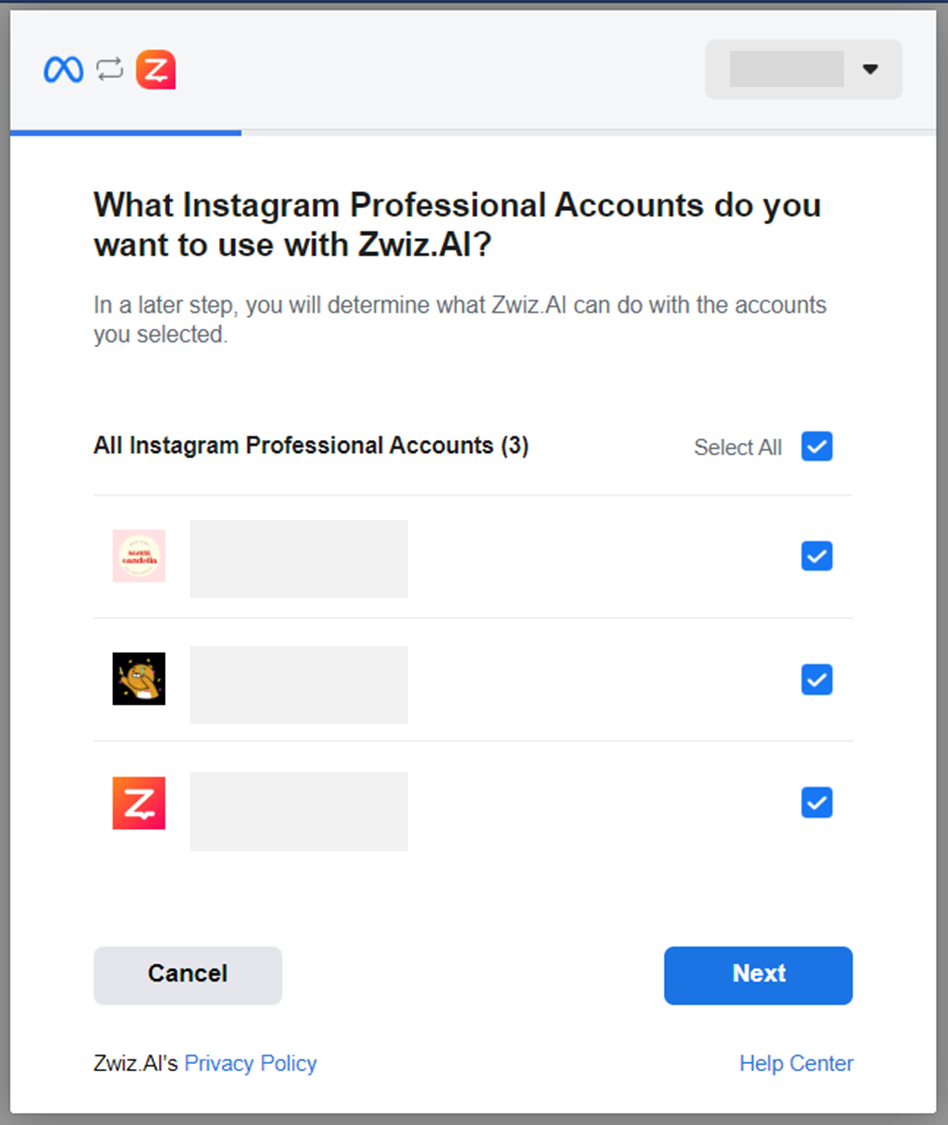
Task: Click the connection arrows icon between the logos
Action: click(108, 69)
